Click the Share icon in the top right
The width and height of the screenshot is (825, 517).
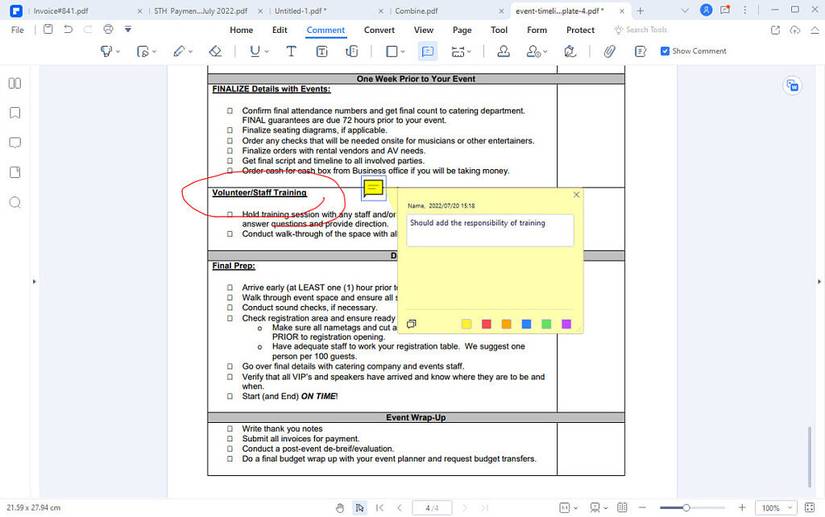tap(775, 30)
